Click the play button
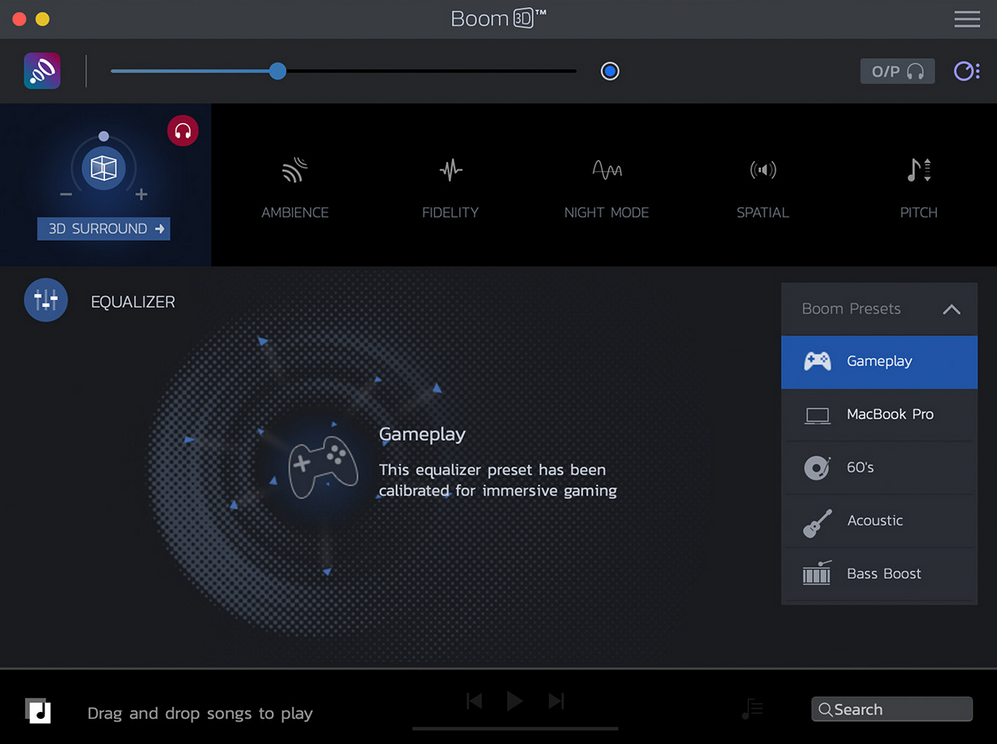The width and height of the screenshot is (997, 744). (x=514, y=701)
